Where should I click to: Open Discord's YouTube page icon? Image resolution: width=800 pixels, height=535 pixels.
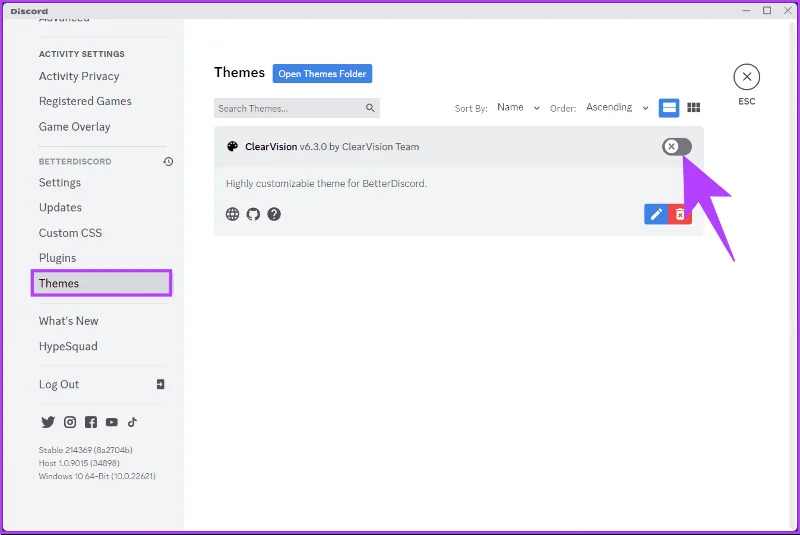[x=112, y=422]
